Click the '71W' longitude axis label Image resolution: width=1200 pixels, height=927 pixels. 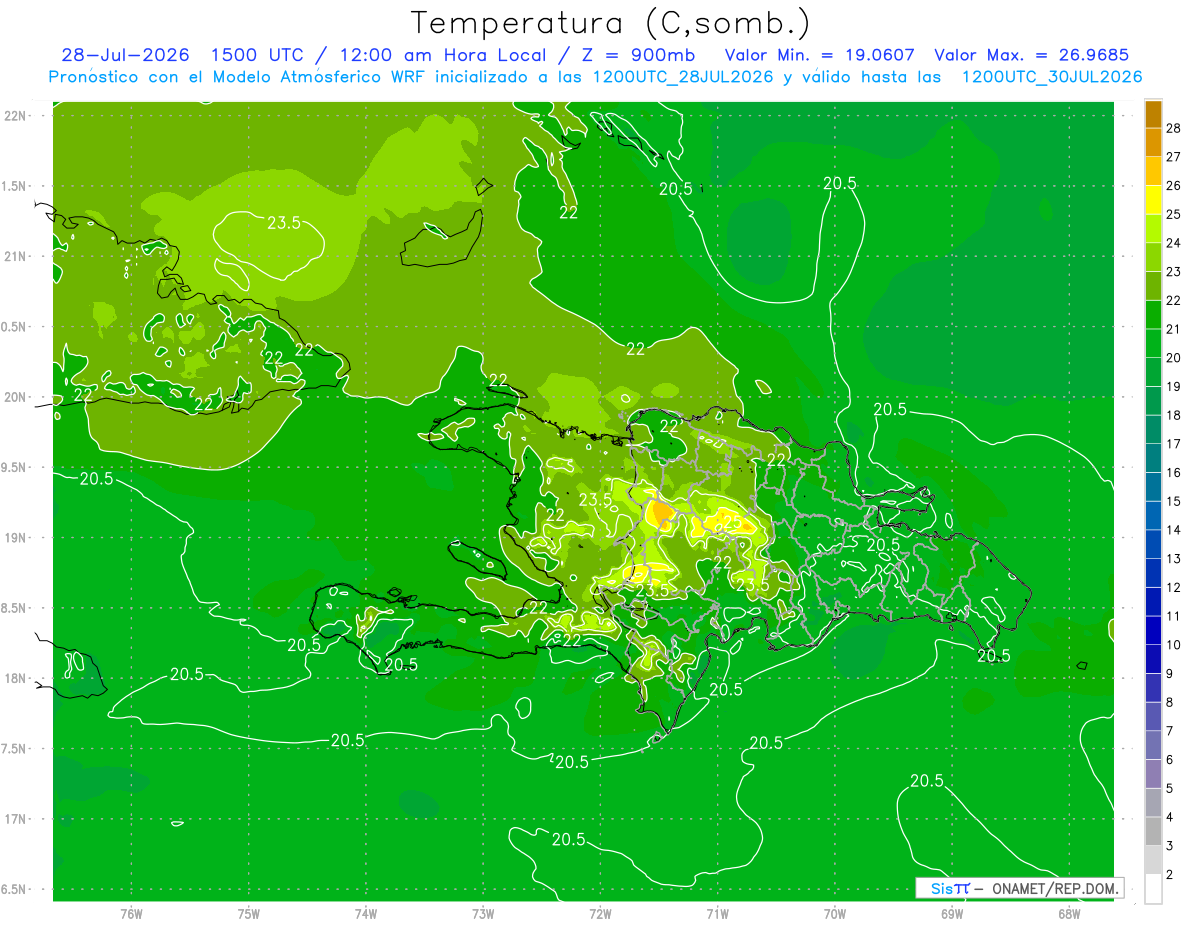point(717,913)
